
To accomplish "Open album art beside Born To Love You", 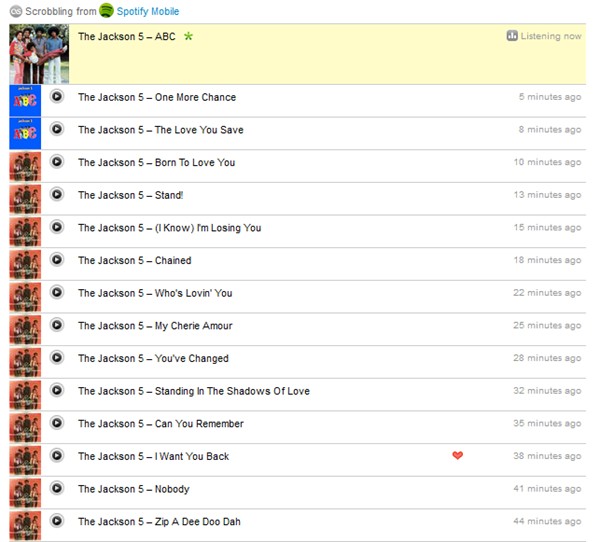I will (x=25, y=166).
